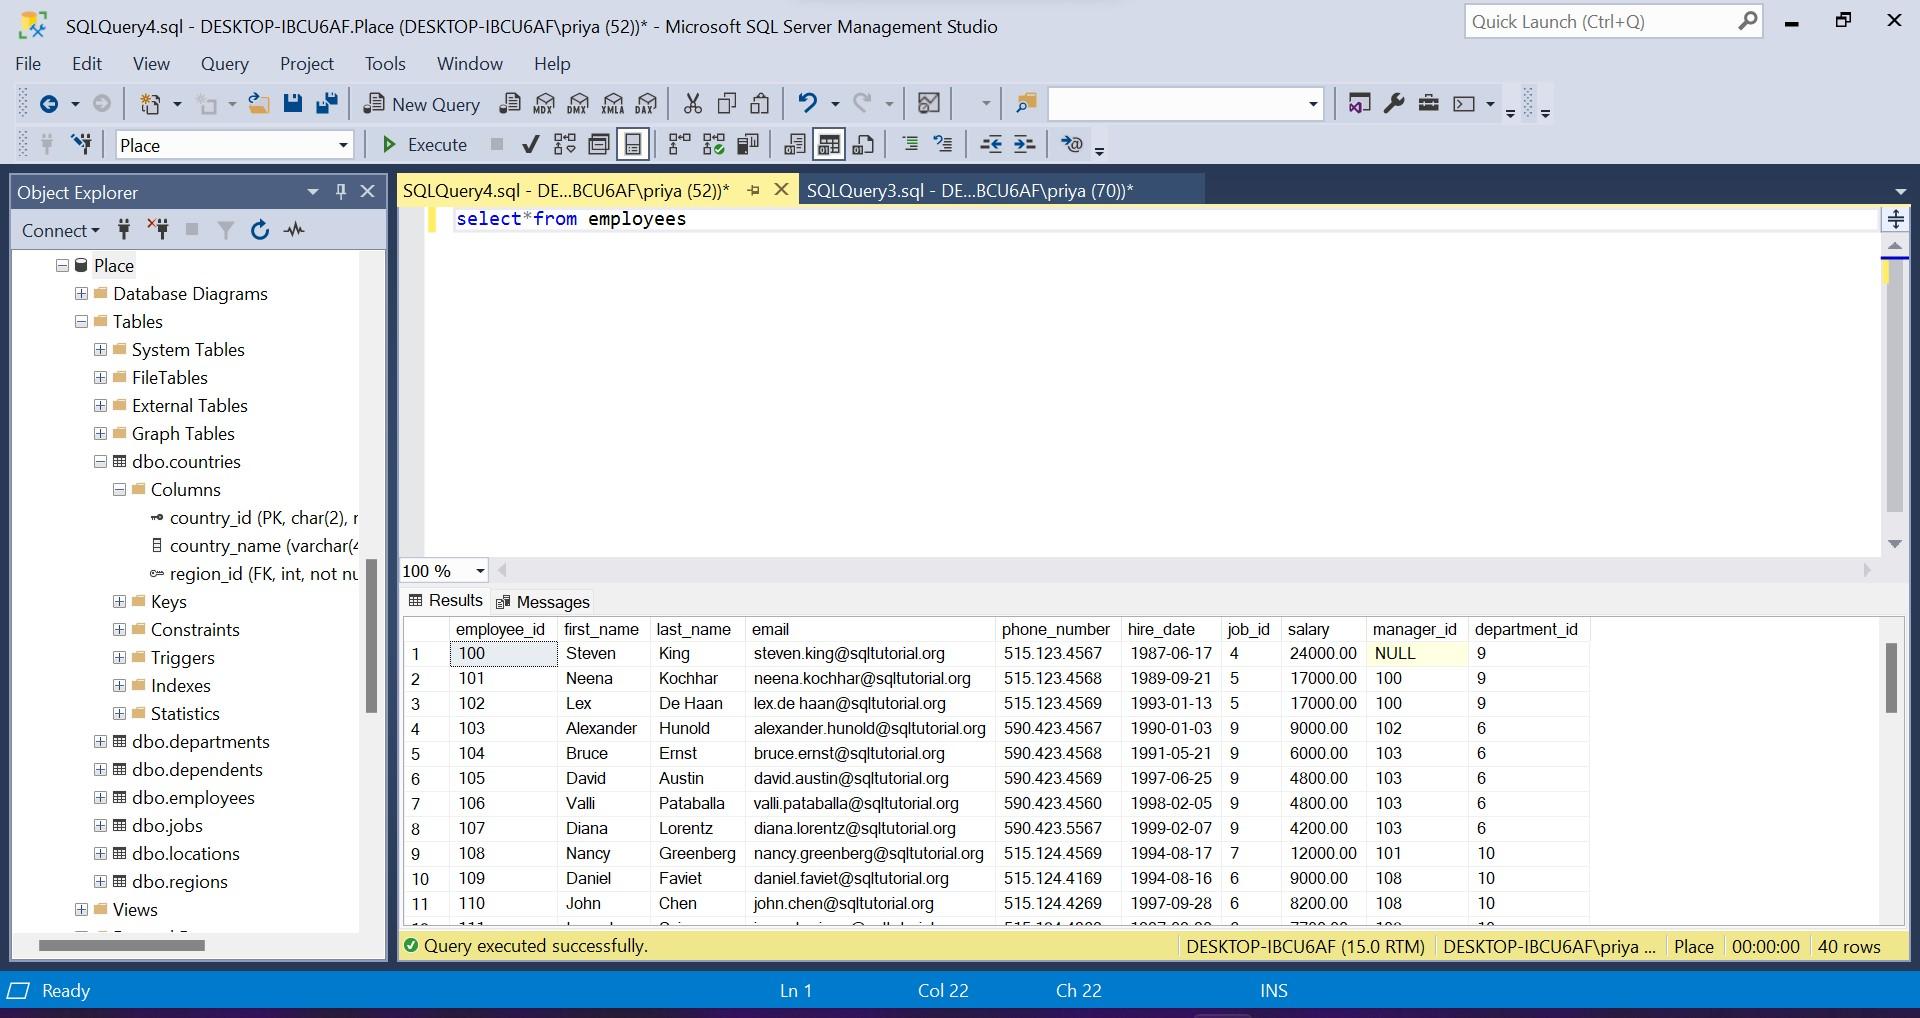Open the results zoom percentage dropdown
Screen dimensions: 1920x1018
[479, 570]
